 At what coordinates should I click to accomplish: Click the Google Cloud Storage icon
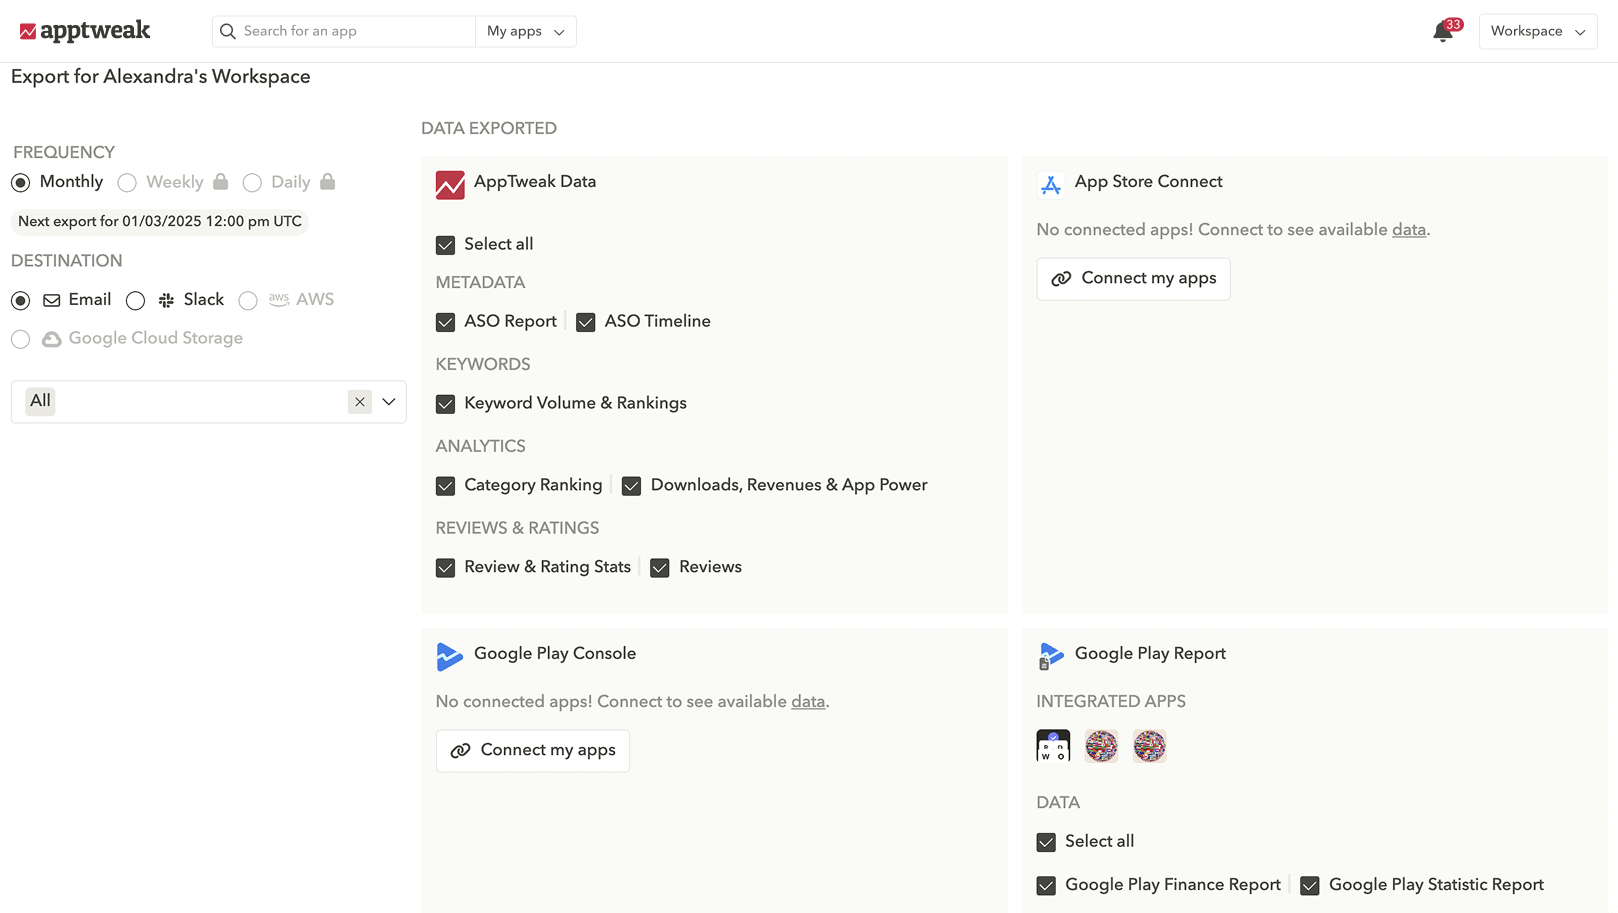pos(52,338)
